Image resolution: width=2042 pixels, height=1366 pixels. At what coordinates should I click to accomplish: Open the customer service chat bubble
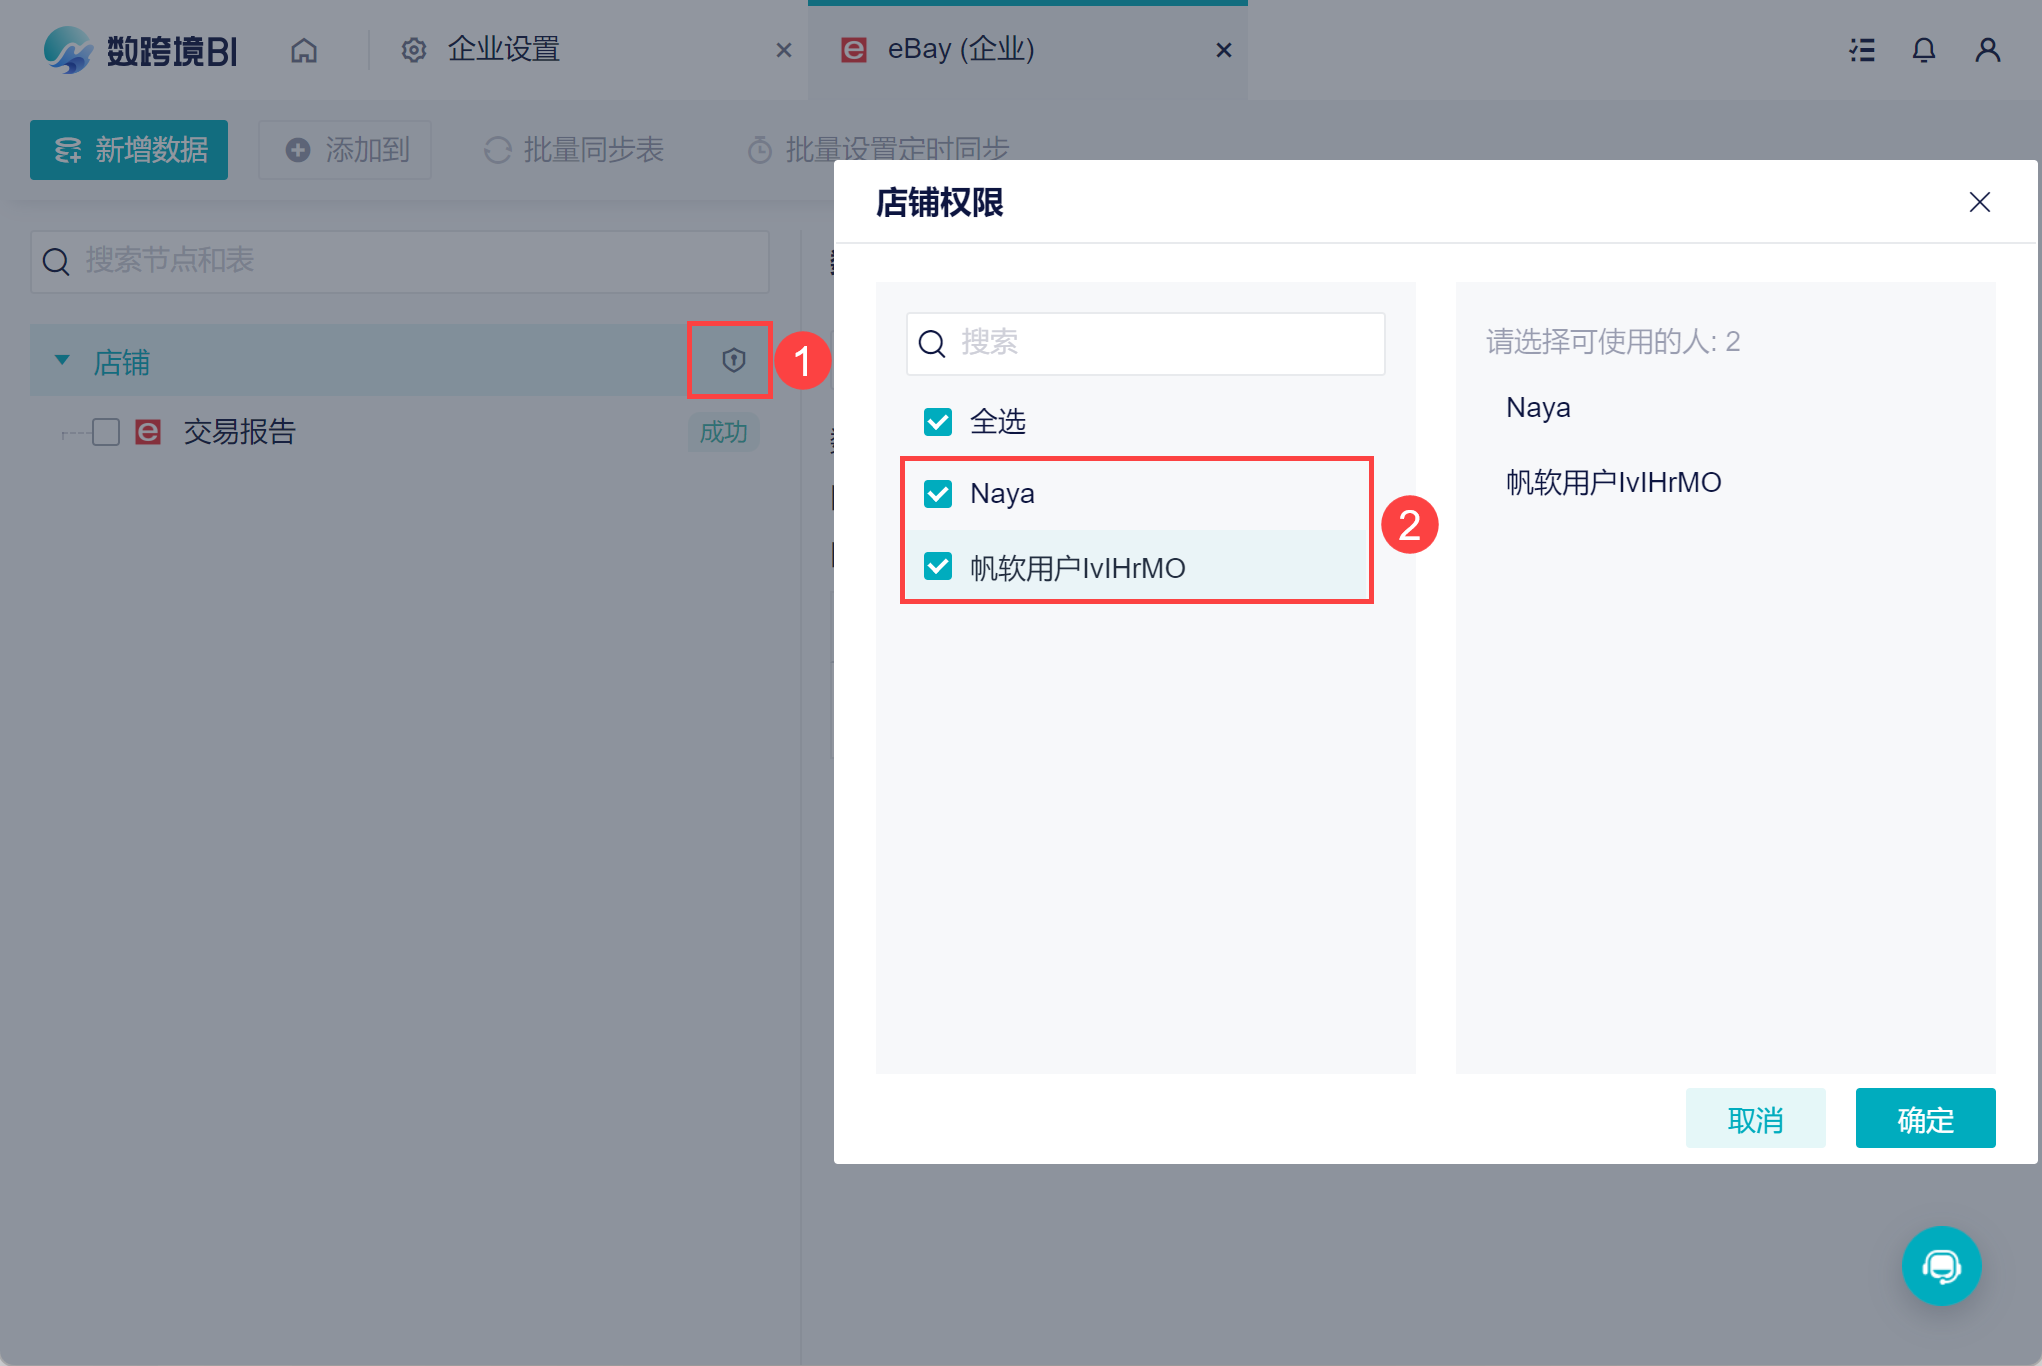pos(1940,1265)
